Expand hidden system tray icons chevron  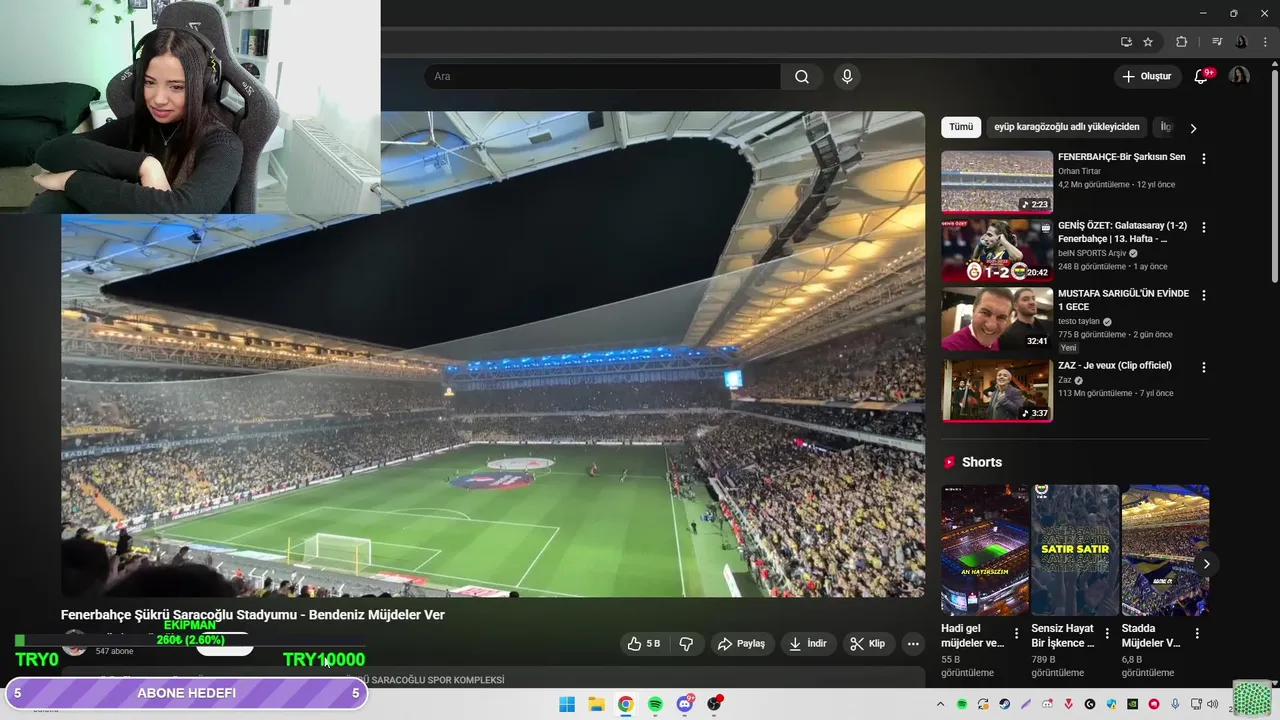click(x=940, y=704)
